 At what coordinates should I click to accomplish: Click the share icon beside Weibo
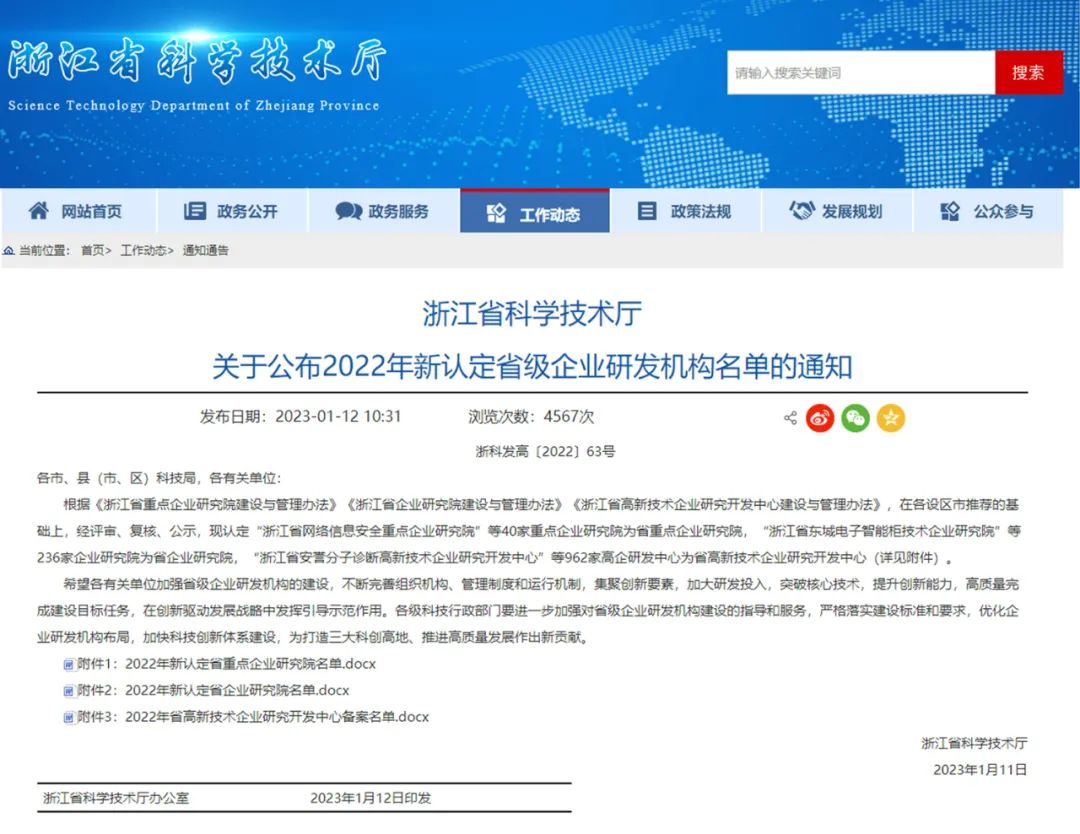(790, 418)
